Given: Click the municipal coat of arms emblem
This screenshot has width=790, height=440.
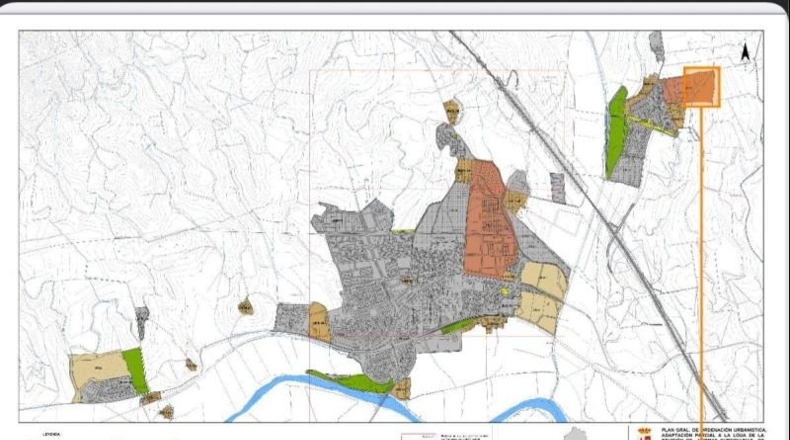Looking at the screenshot, I should point(644,434).
